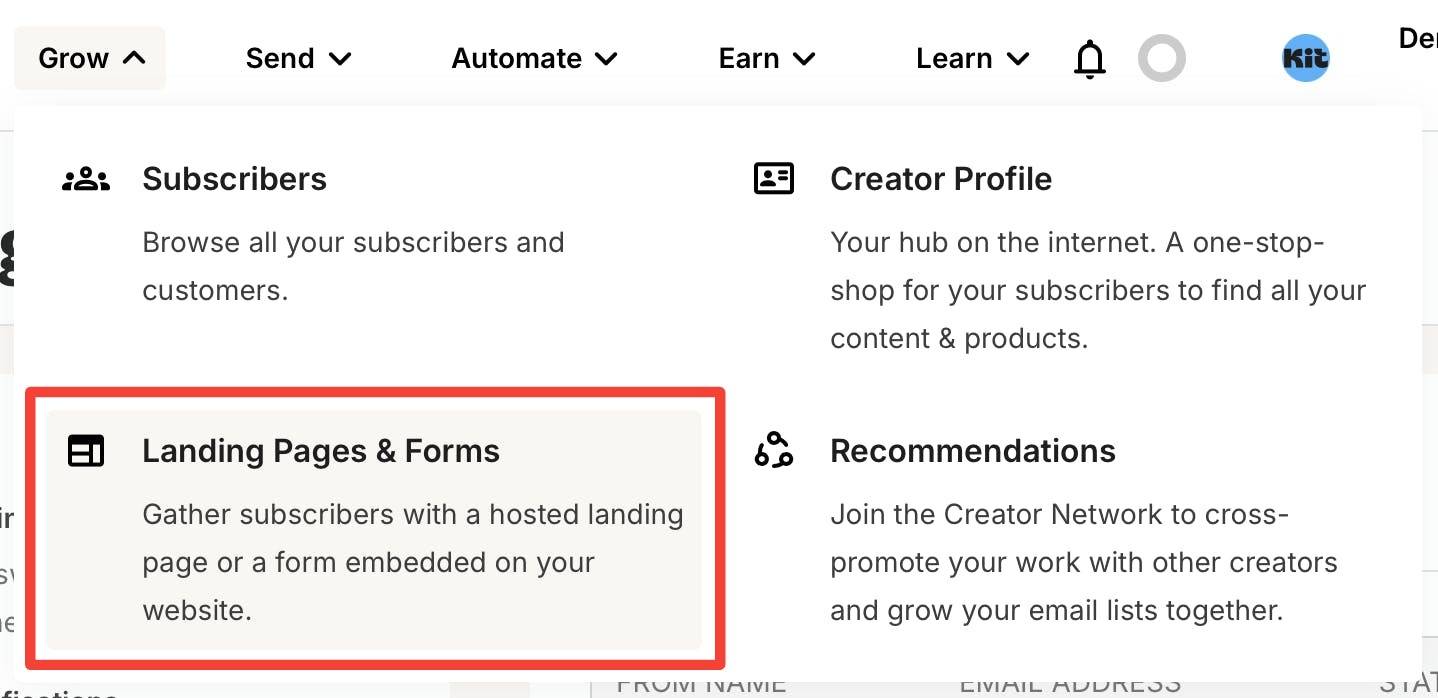Screen dimensions: 1438x698
Task: Expand the Automate dropdown
Action: click(534, 59)
